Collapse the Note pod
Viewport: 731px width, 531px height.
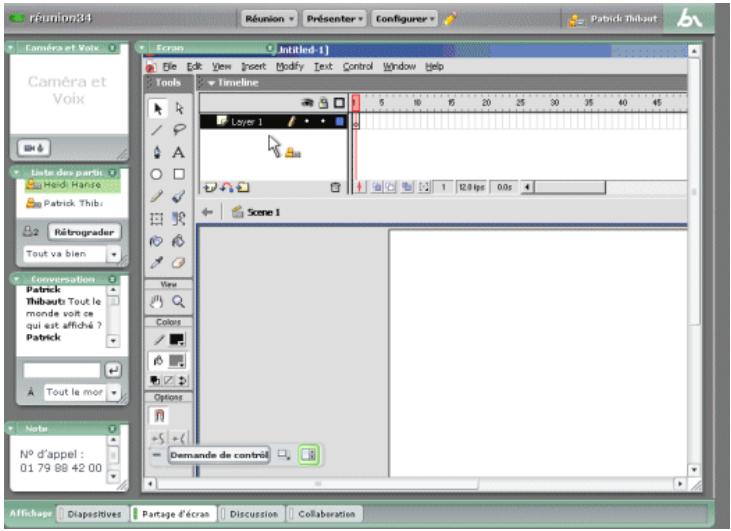10,428
